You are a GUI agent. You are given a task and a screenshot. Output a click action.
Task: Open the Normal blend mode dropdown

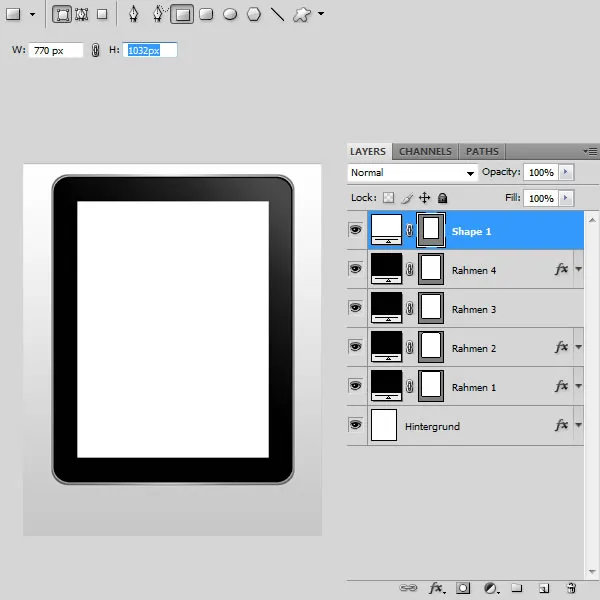(412, 173)
